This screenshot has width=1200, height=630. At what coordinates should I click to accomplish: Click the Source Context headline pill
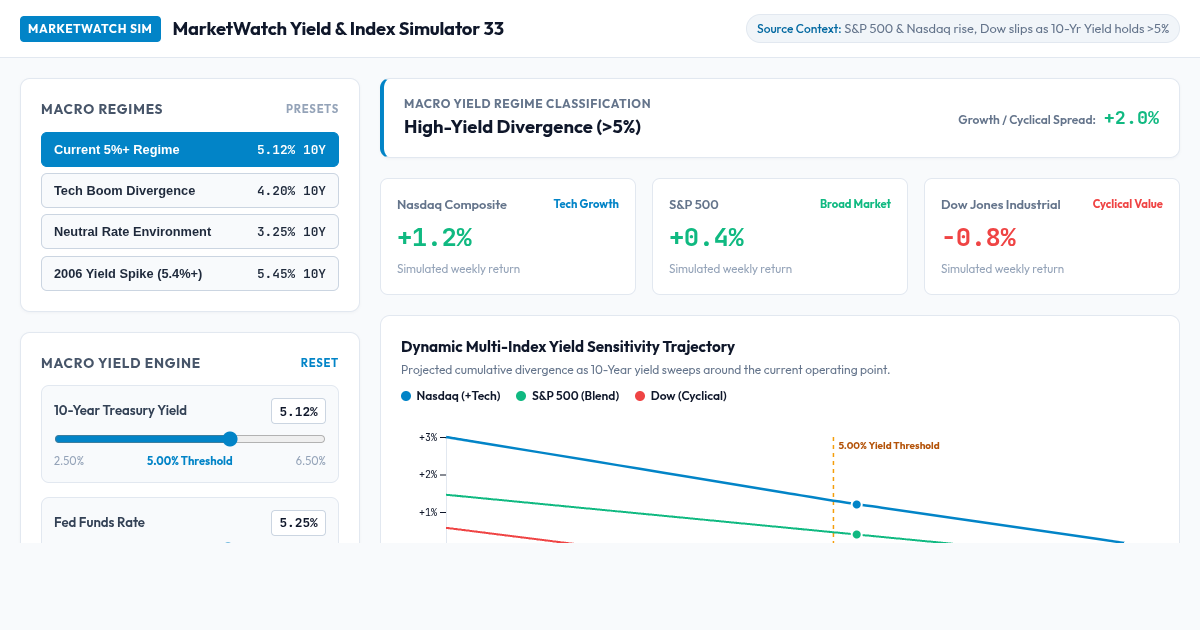coord(963,29)
